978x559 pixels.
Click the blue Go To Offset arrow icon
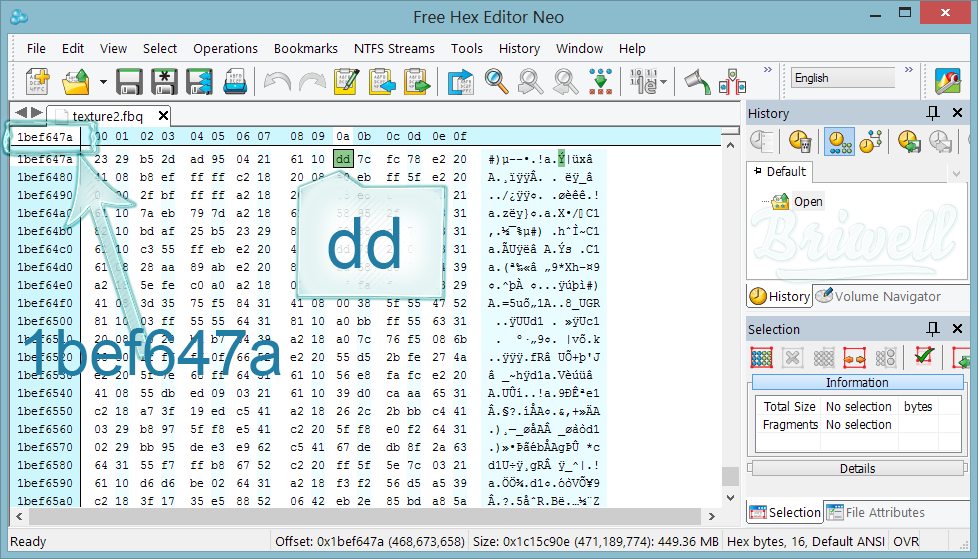pyautogui.click(x=461, y=82)
